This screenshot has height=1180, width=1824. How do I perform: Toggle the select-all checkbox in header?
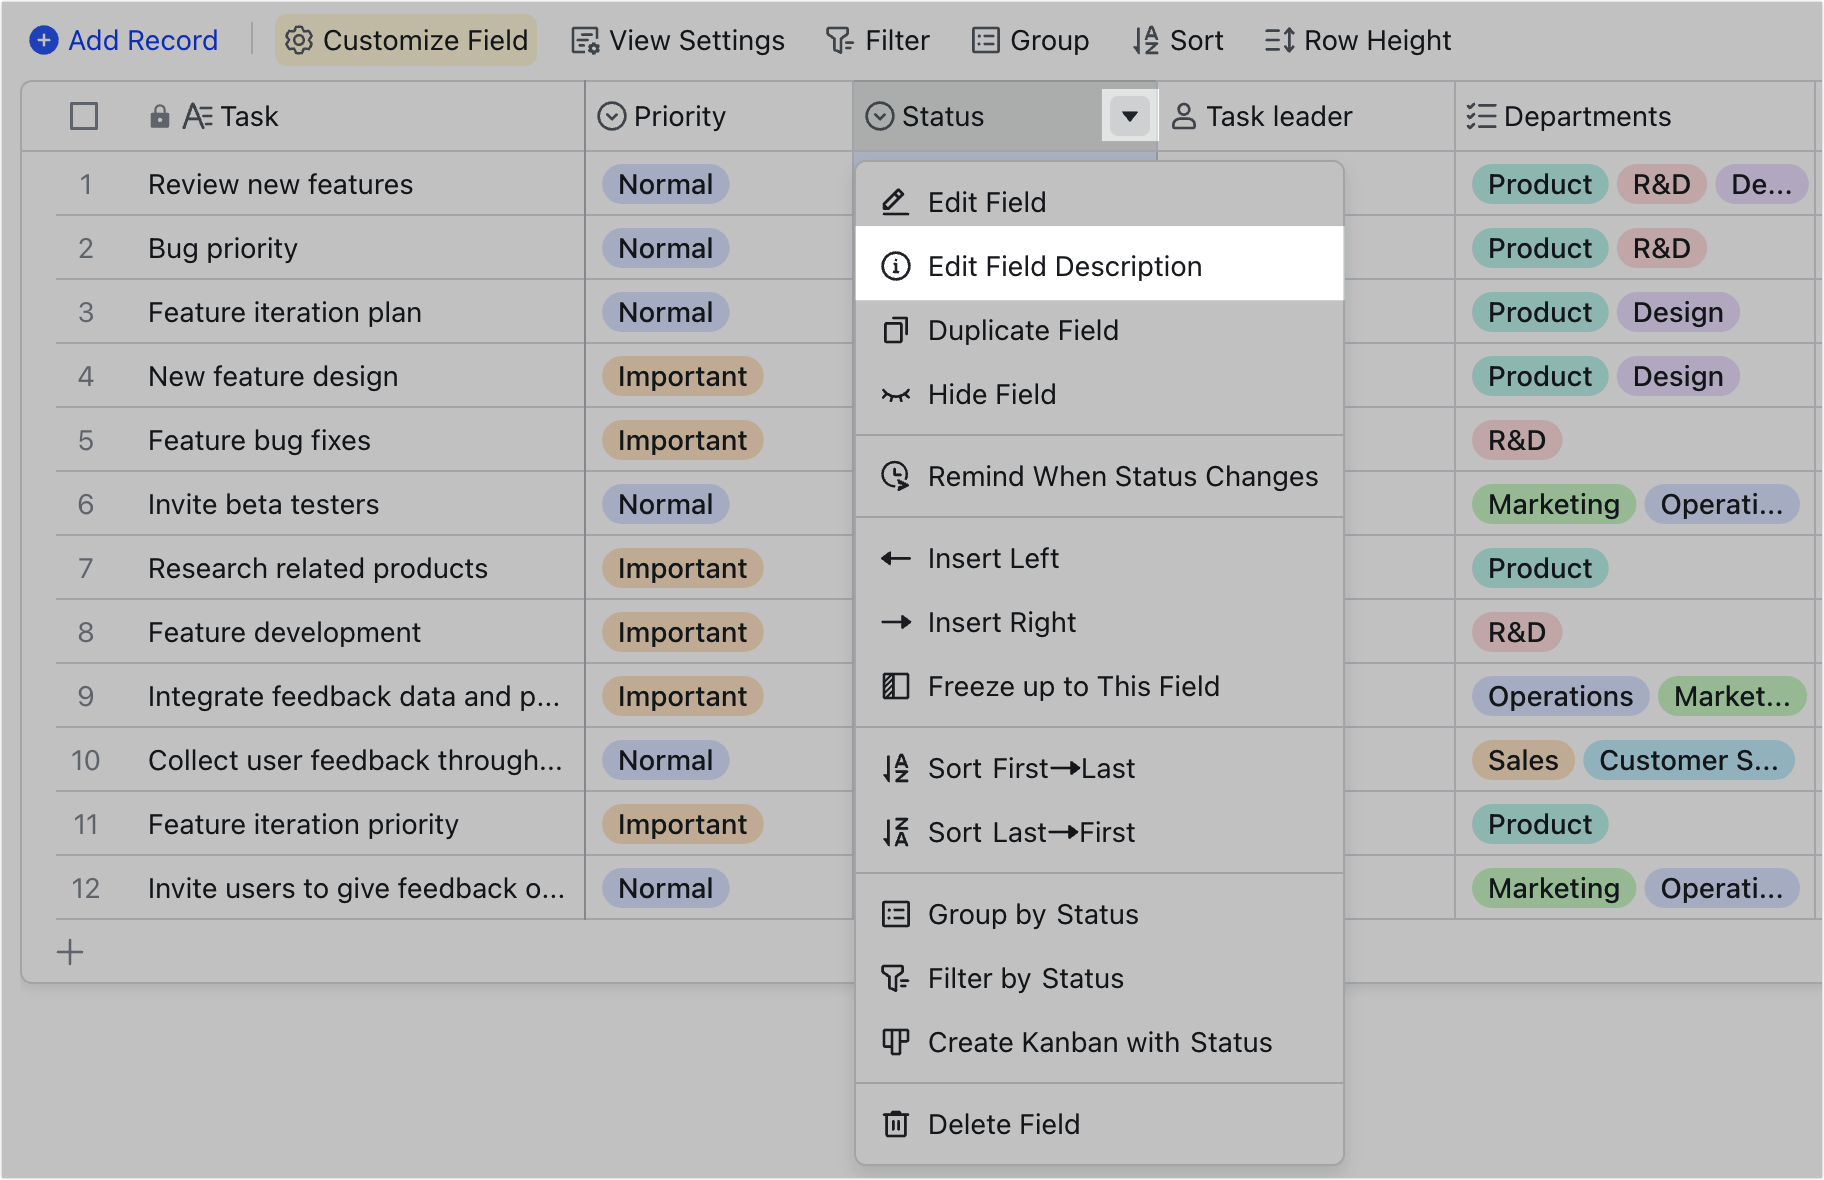(84, 116)
